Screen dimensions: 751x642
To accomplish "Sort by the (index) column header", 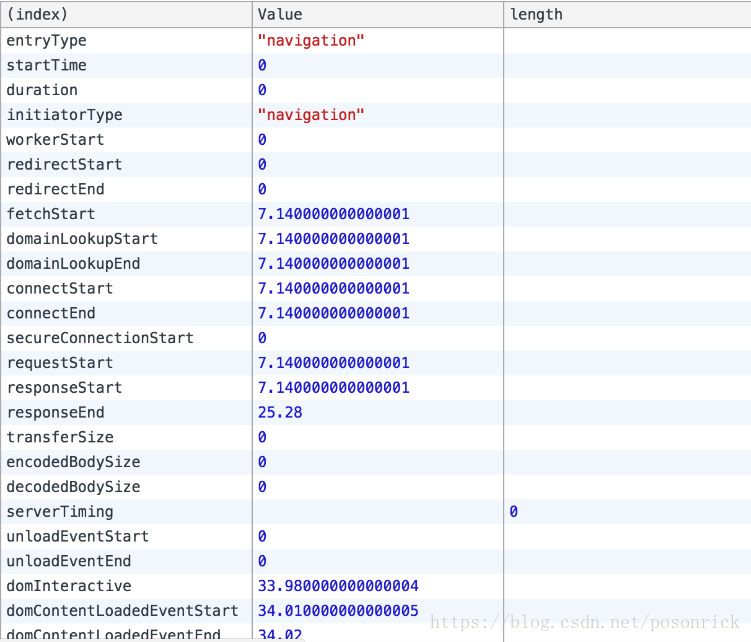I will 126,14.
